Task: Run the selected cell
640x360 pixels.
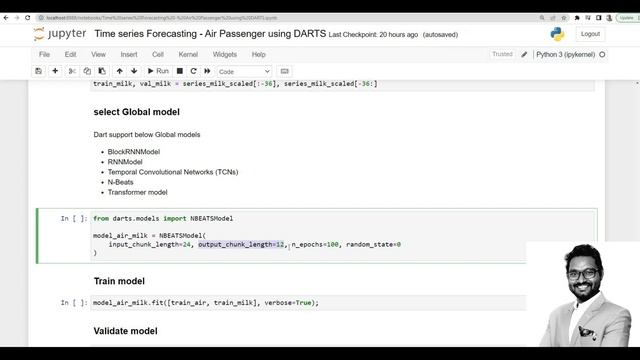Action: coord(158,71)
